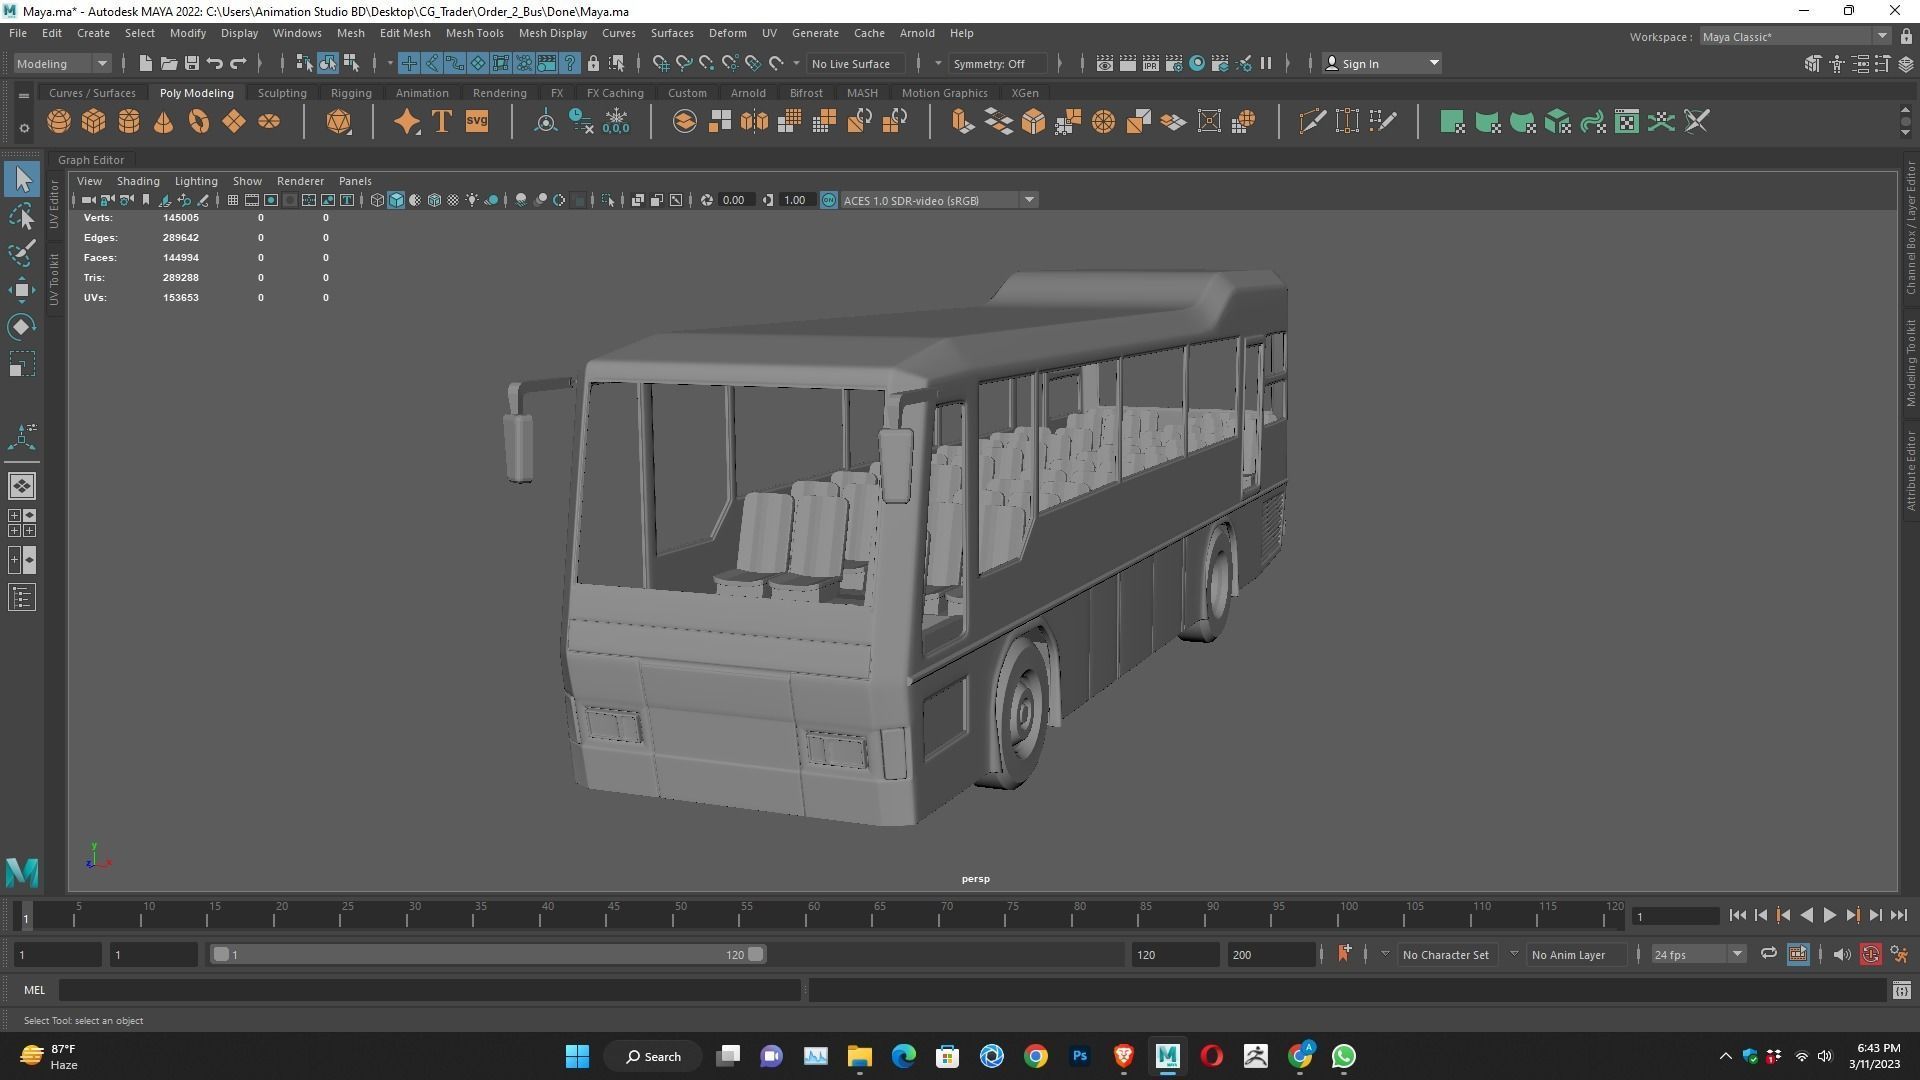Click the MEL command language label
Screen dimensions: 1920x1080
(x=34, y=990)
